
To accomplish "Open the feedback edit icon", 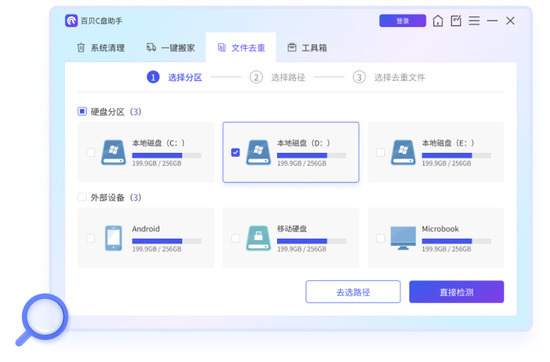I will tap(456, 21).
